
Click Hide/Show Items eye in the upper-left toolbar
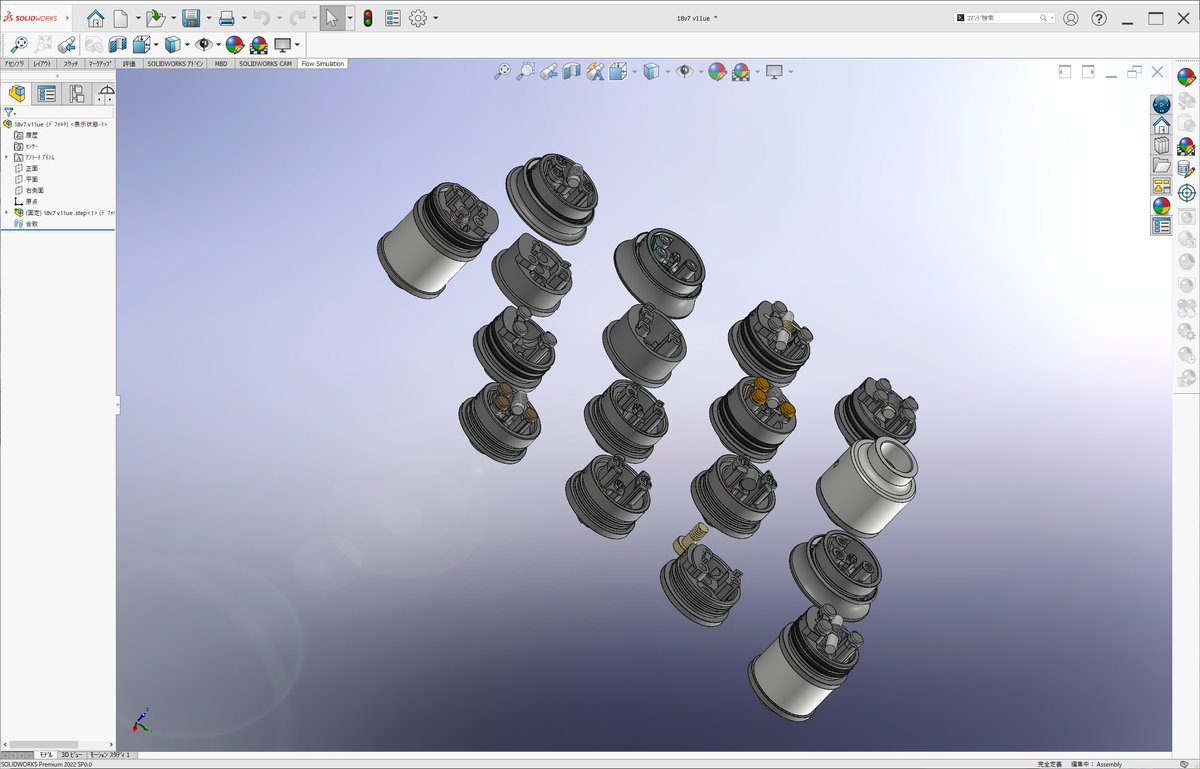click(x=204, y=44)
